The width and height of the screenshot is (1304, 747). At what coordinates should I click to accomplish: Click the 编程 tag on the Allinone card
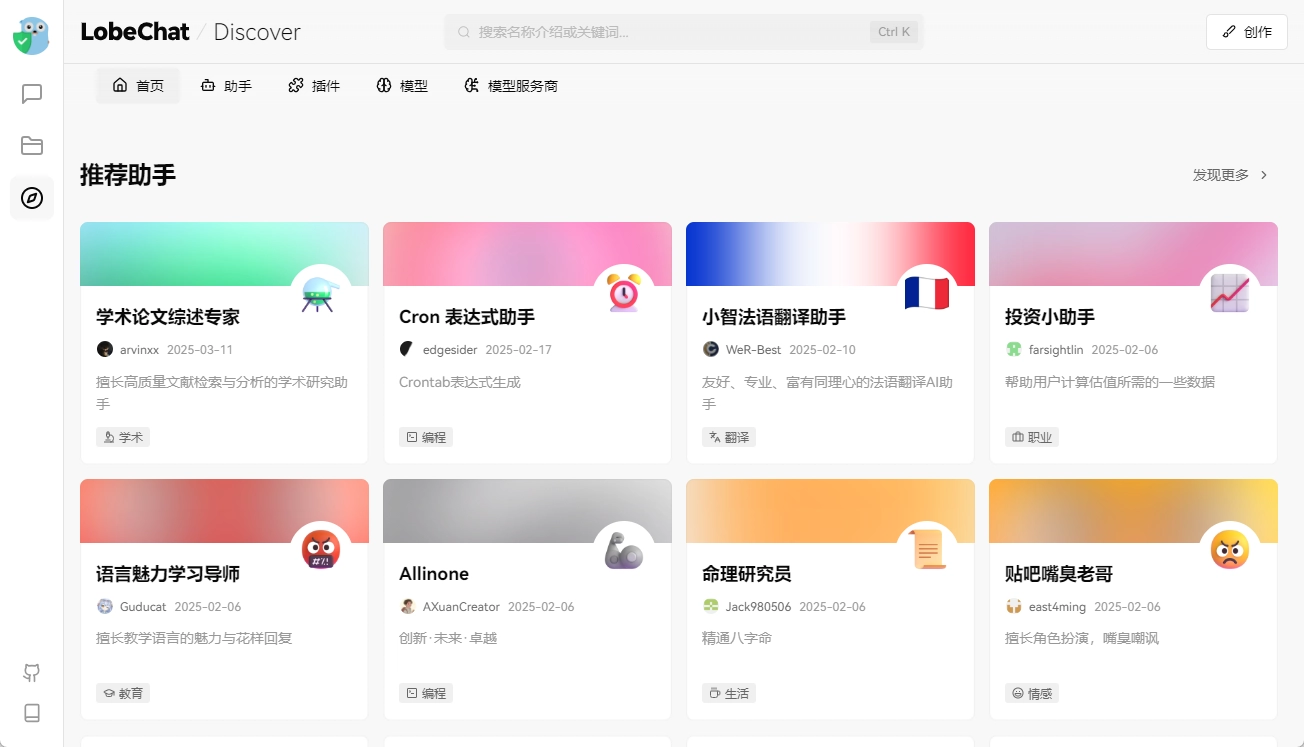click(x=426, y=692)
